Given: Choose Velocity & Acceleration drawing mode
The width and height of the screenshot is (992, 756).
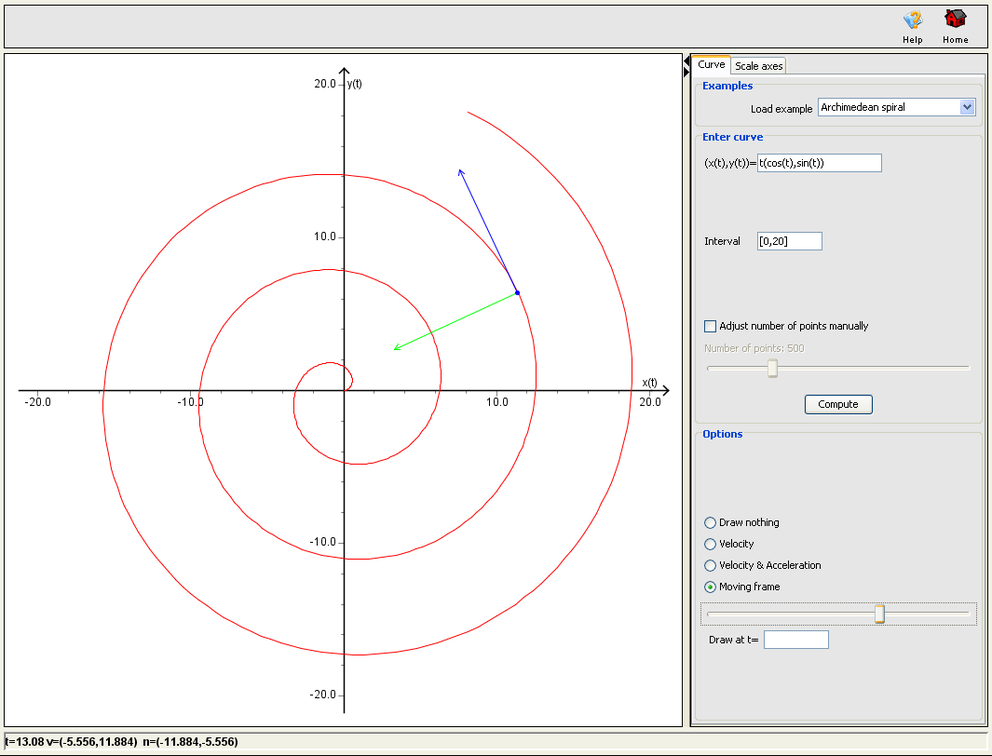Looking at the screenshot, I should tap(710, 565).
